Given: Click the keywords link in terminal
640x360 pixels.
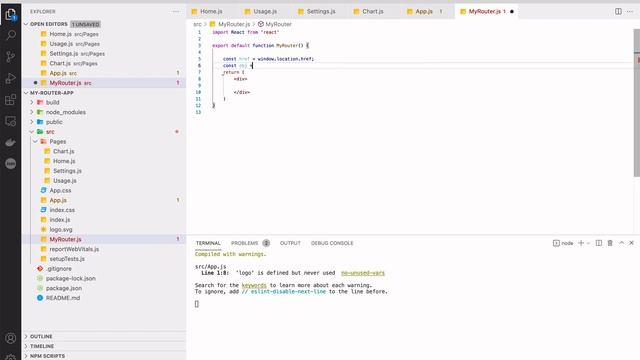Looking at the screenshot, I should pos(254,285).
